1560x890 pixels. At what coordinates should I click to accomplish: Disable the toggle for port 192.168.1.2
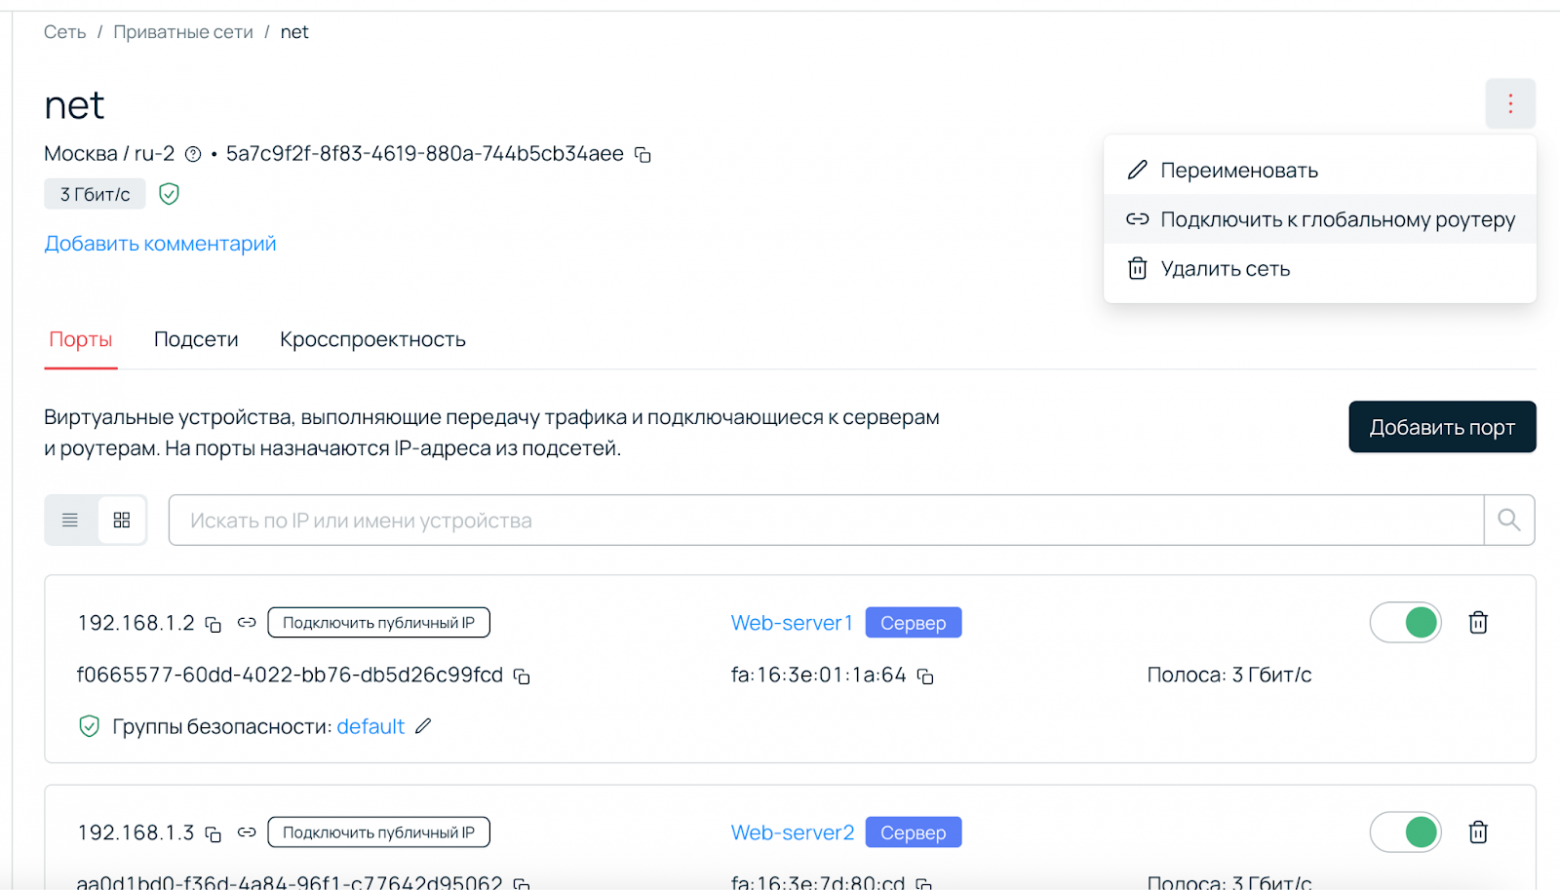point(1405,622)
